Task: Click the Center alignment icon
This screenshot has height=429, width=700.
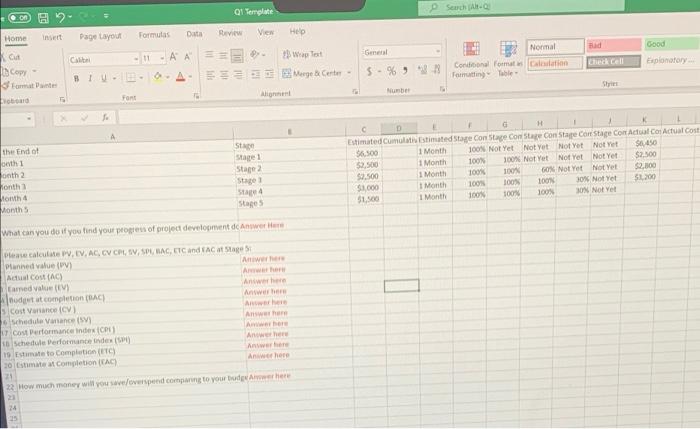Action: [225, 75]
